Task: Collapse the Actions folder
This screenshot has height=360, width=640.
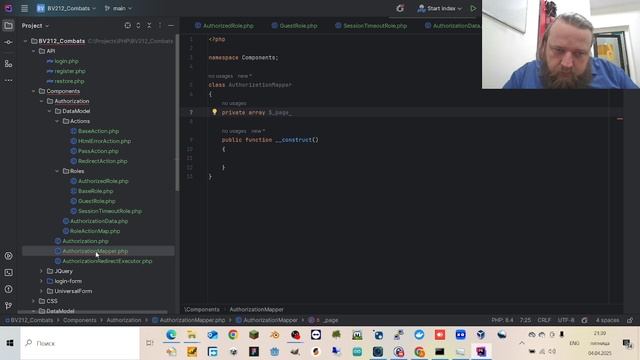Action: (57, 121)
